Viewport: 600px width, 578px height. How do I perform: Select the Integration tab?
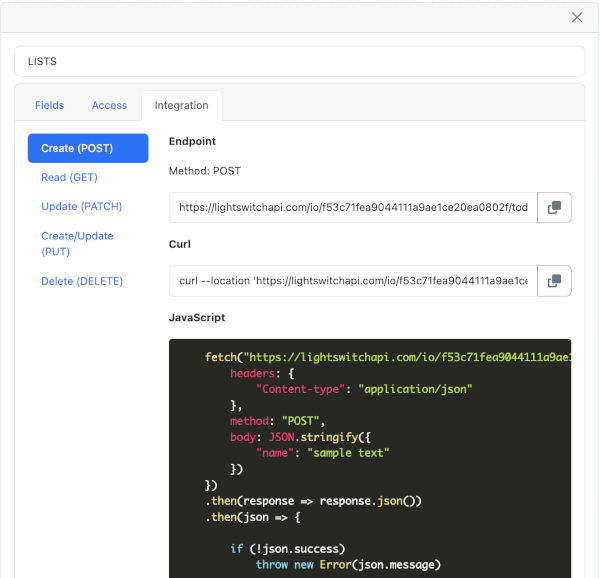pos(181,105)
